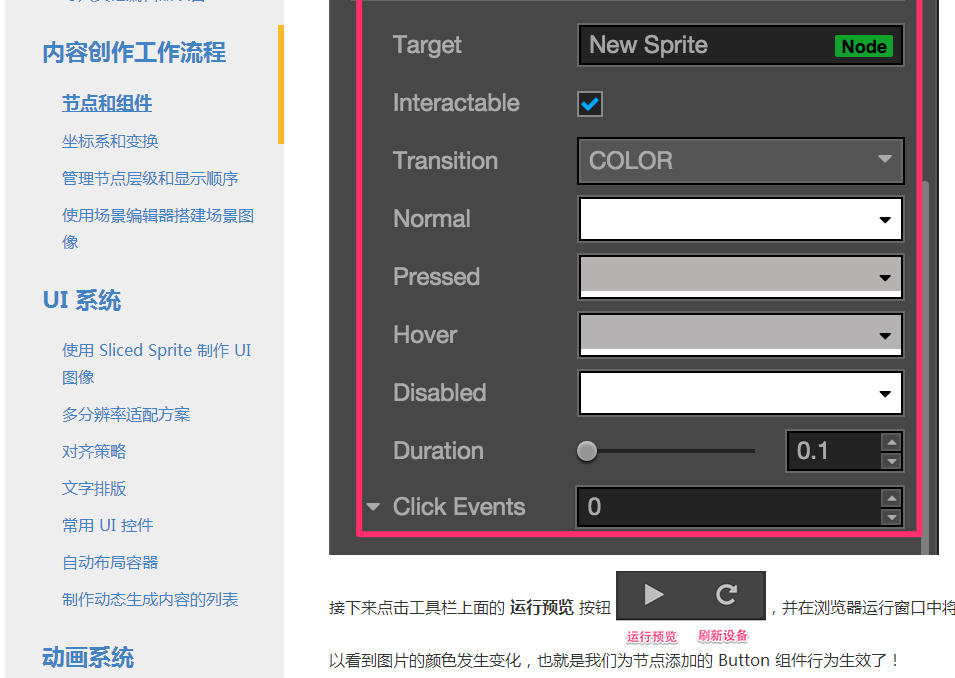955x678 pixels.
Task: Decrease Click Events count using down arrow
Action: [x=892, y=517]
